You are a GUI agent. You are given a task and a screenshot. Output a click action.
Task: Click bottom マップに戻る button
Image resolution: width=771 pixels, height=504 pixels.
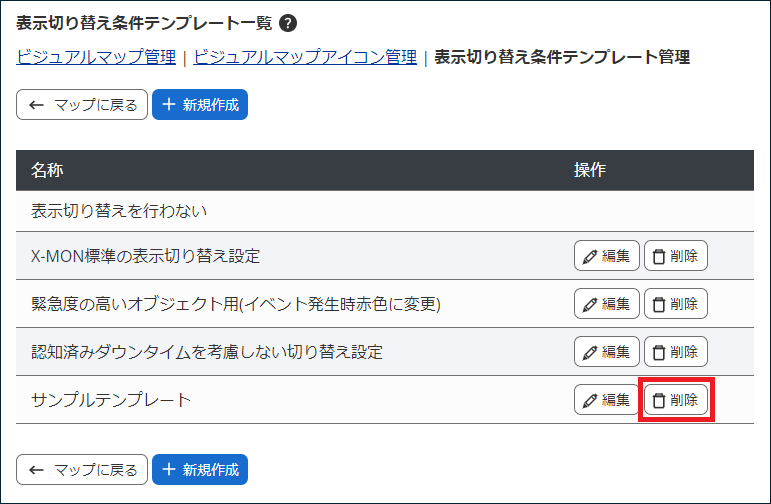coord(82,469)
